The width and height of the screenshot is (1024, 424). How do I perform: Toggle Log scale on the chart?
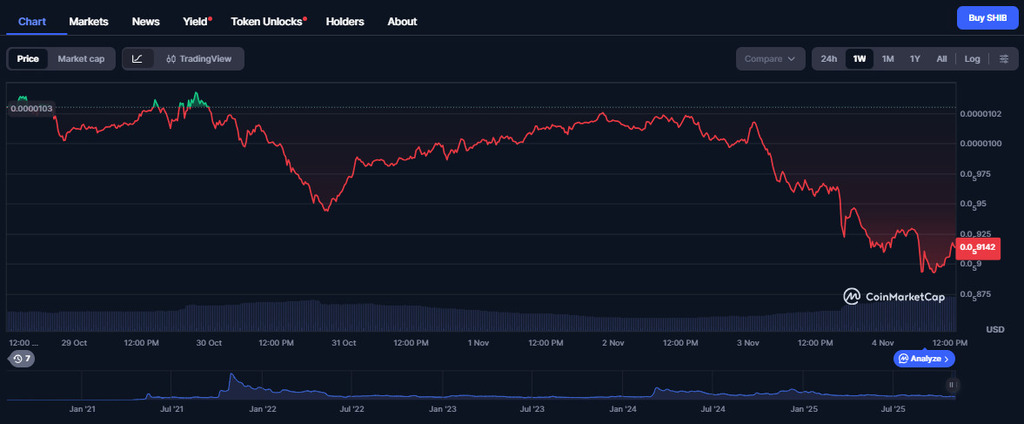click(x=972, y=59)
